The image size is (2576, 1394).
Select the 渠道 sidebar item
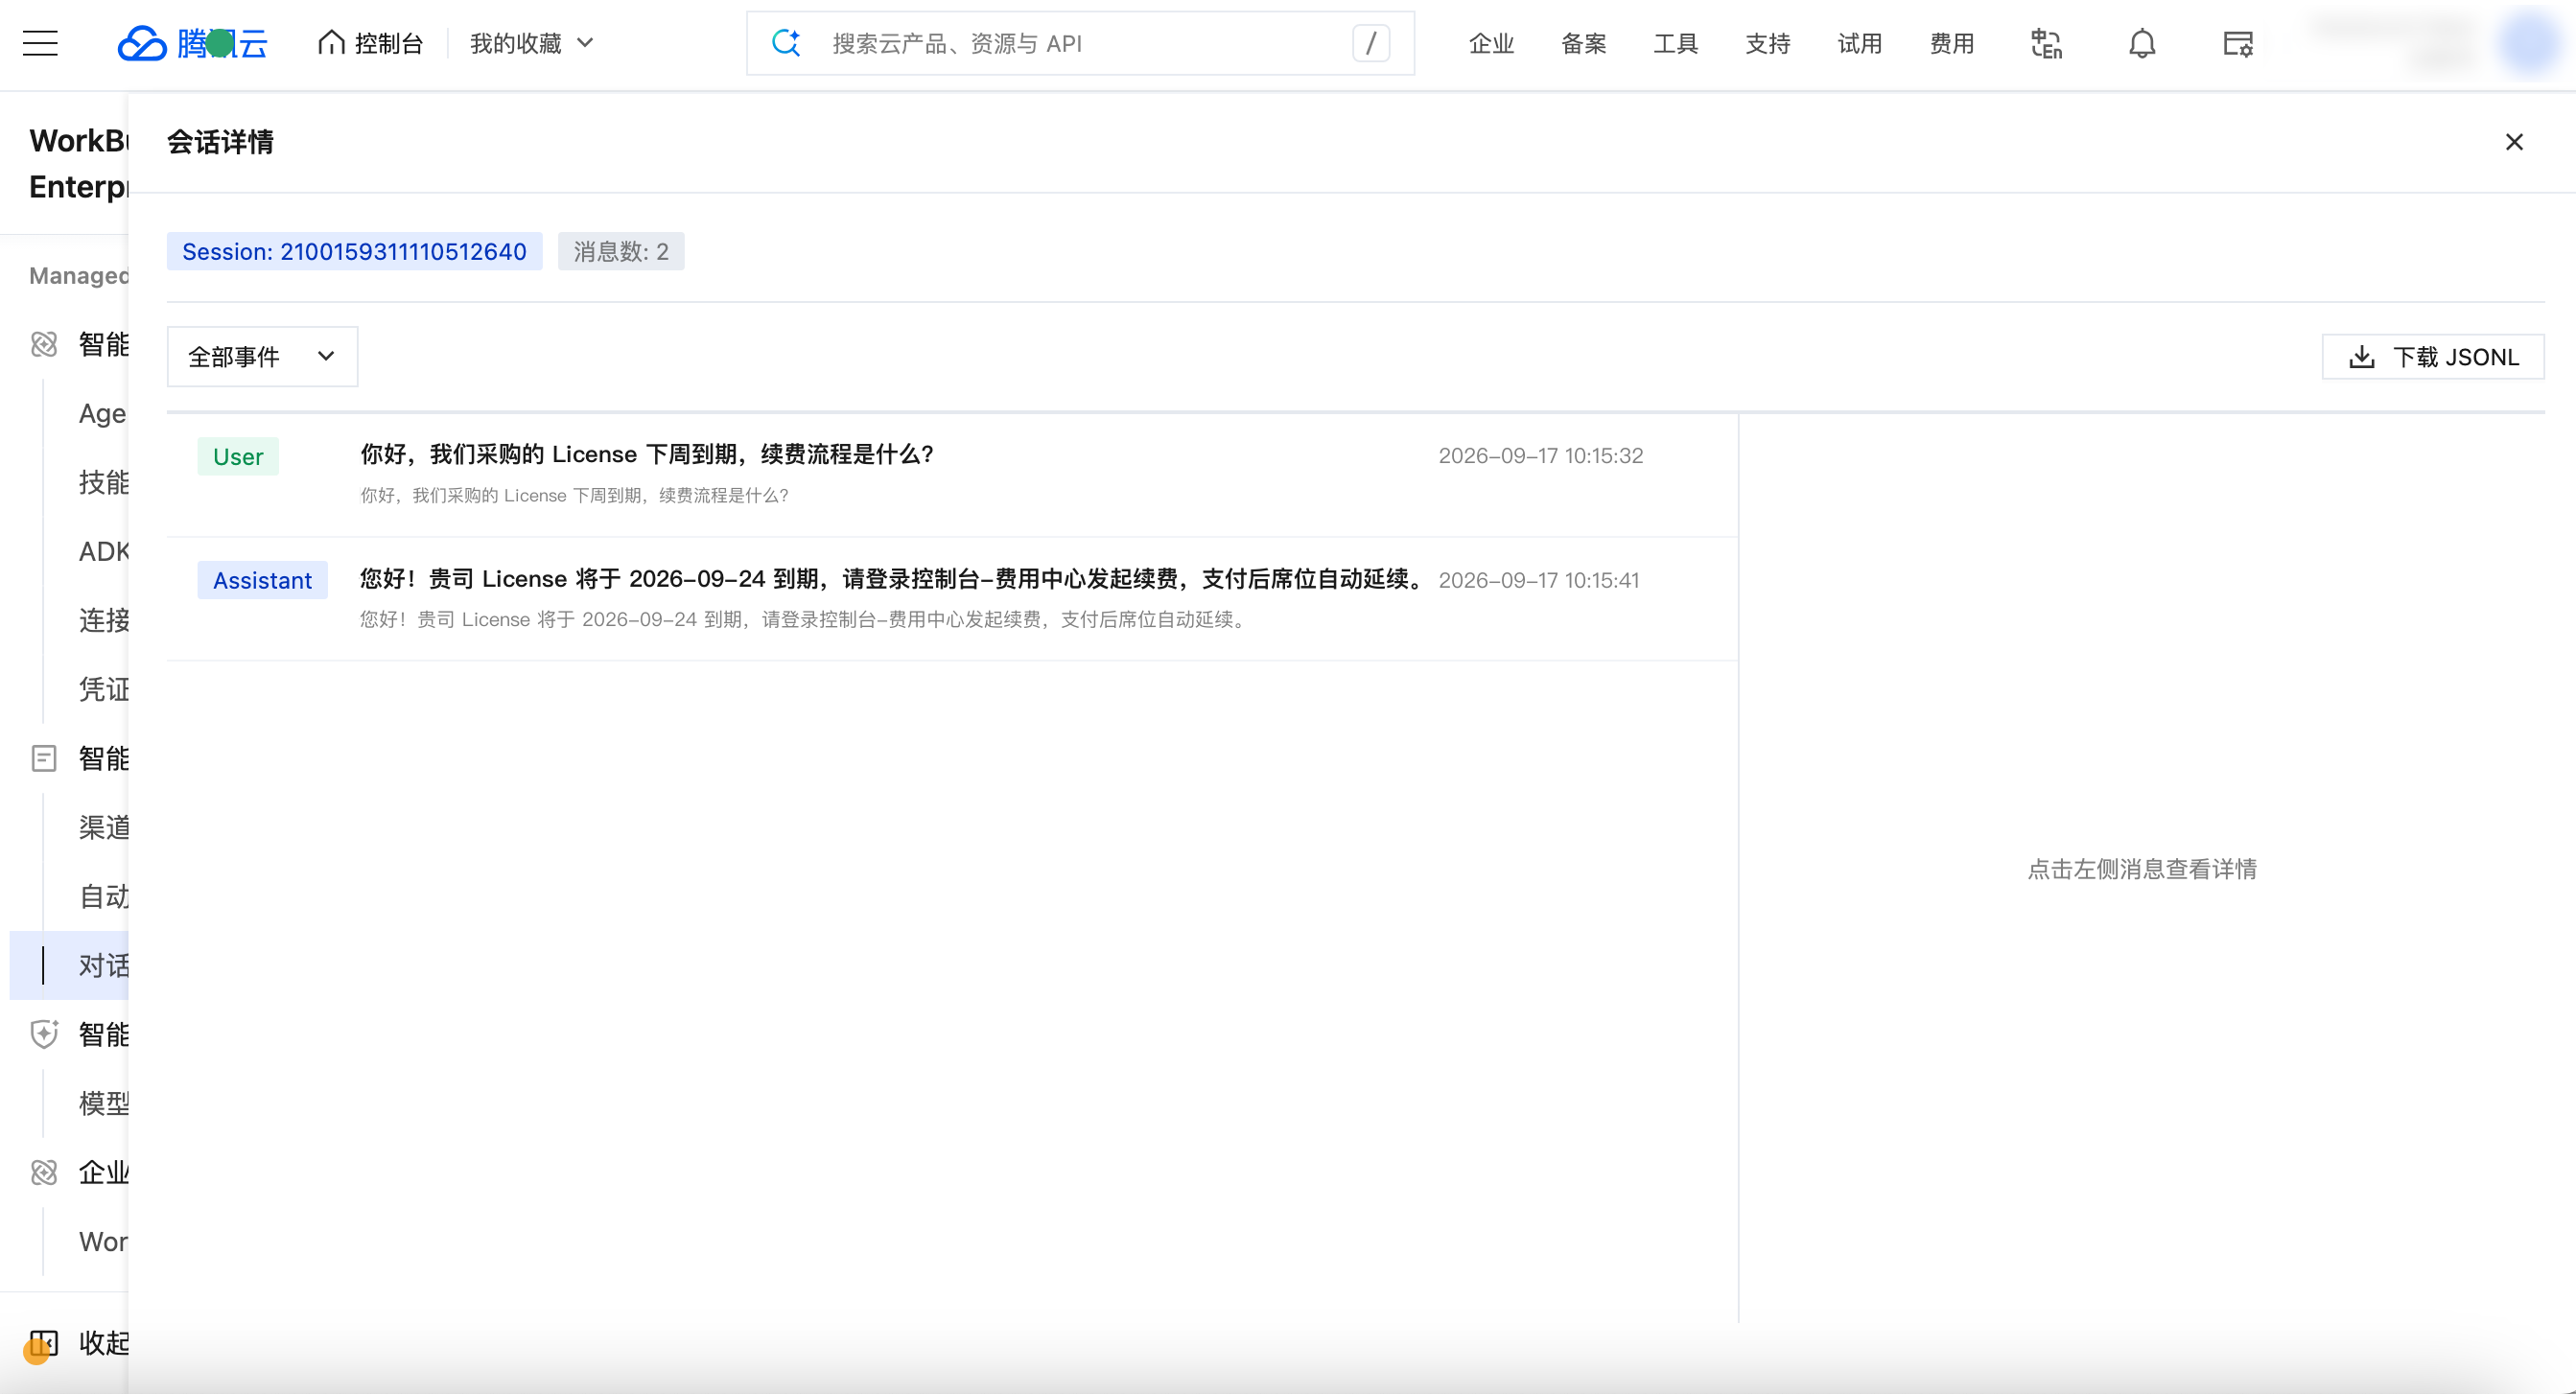click(x=104, y=827)
